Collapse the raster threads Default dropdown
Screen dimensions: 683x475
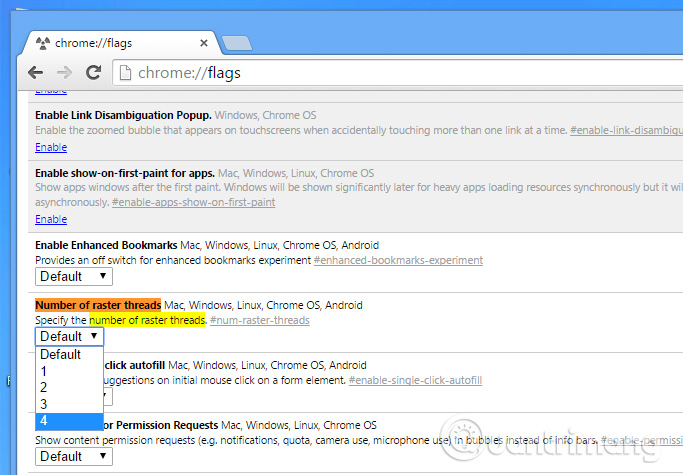(69, 336)
